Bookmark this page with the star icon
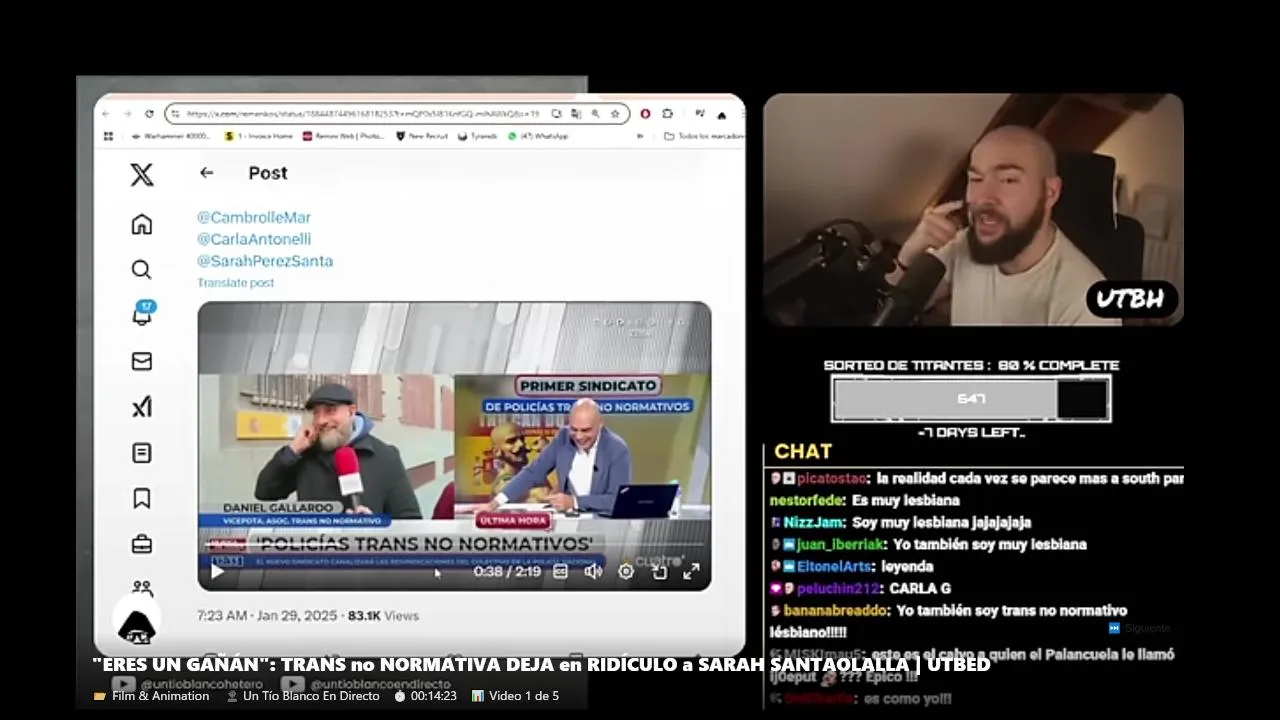Screen dimensions: 1280x720 click(x=615, y=114)
